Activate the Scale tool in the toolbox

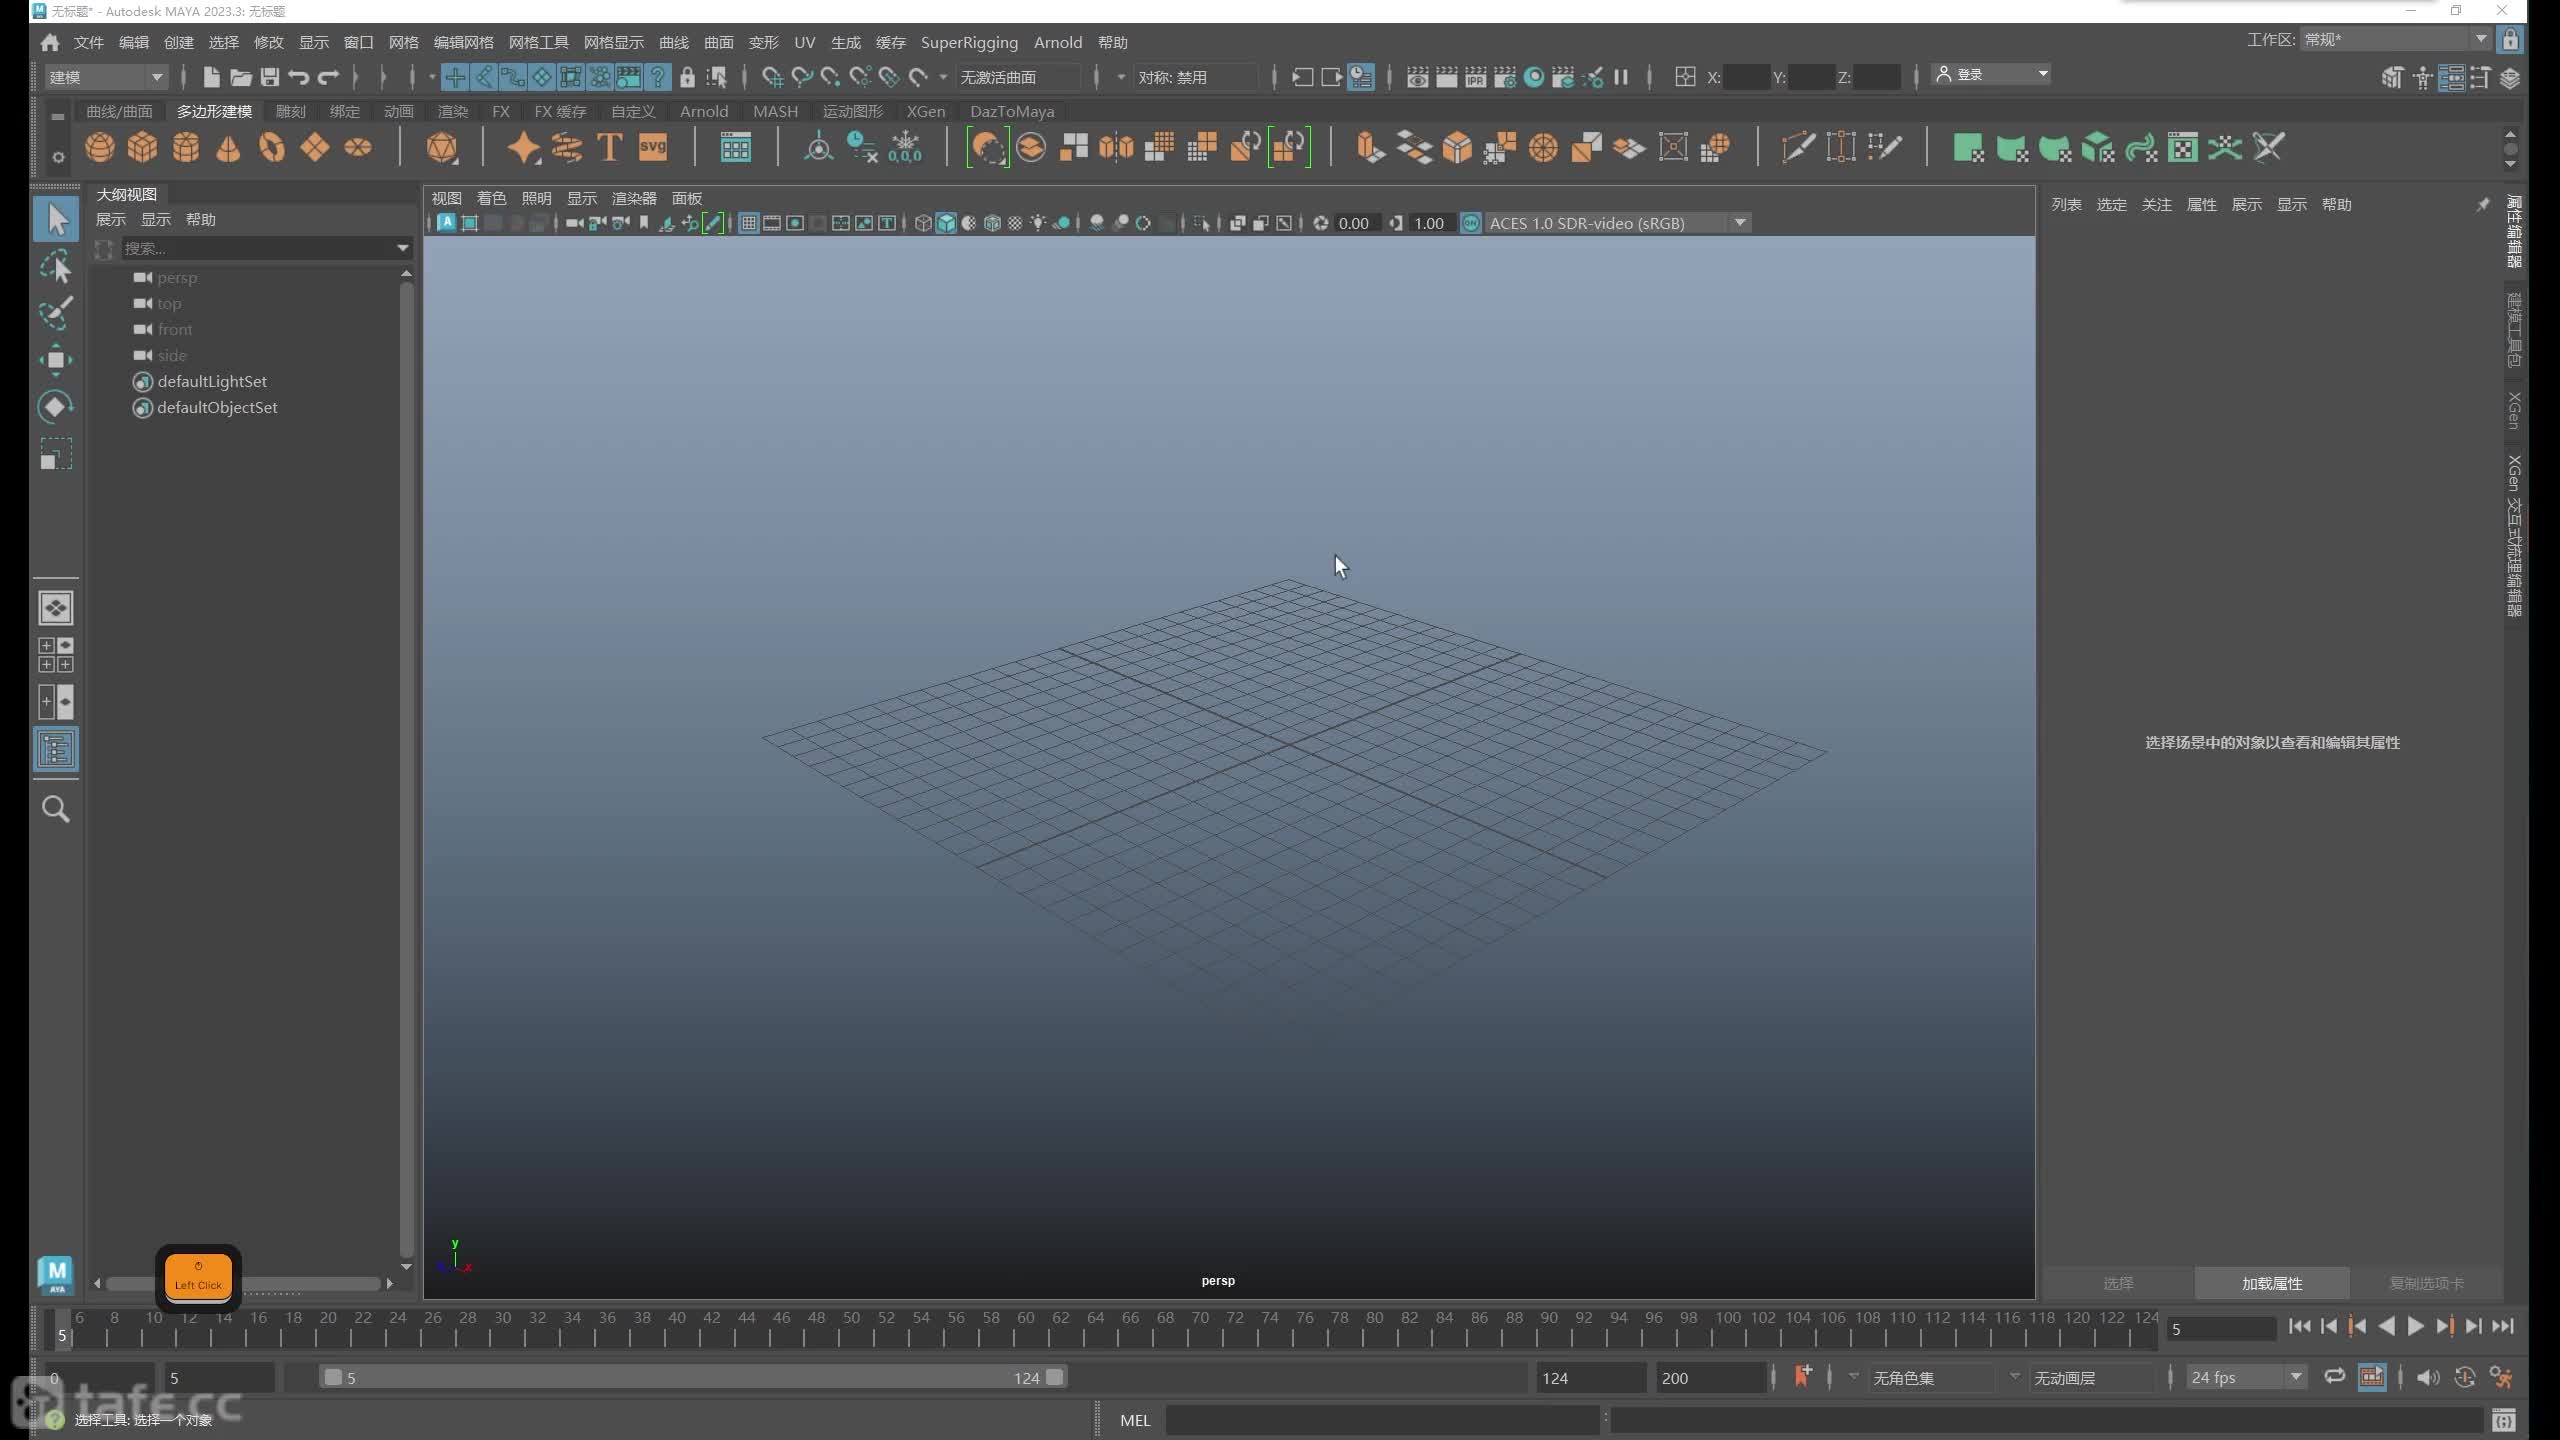pyautogui.click(x=56, y=454)
